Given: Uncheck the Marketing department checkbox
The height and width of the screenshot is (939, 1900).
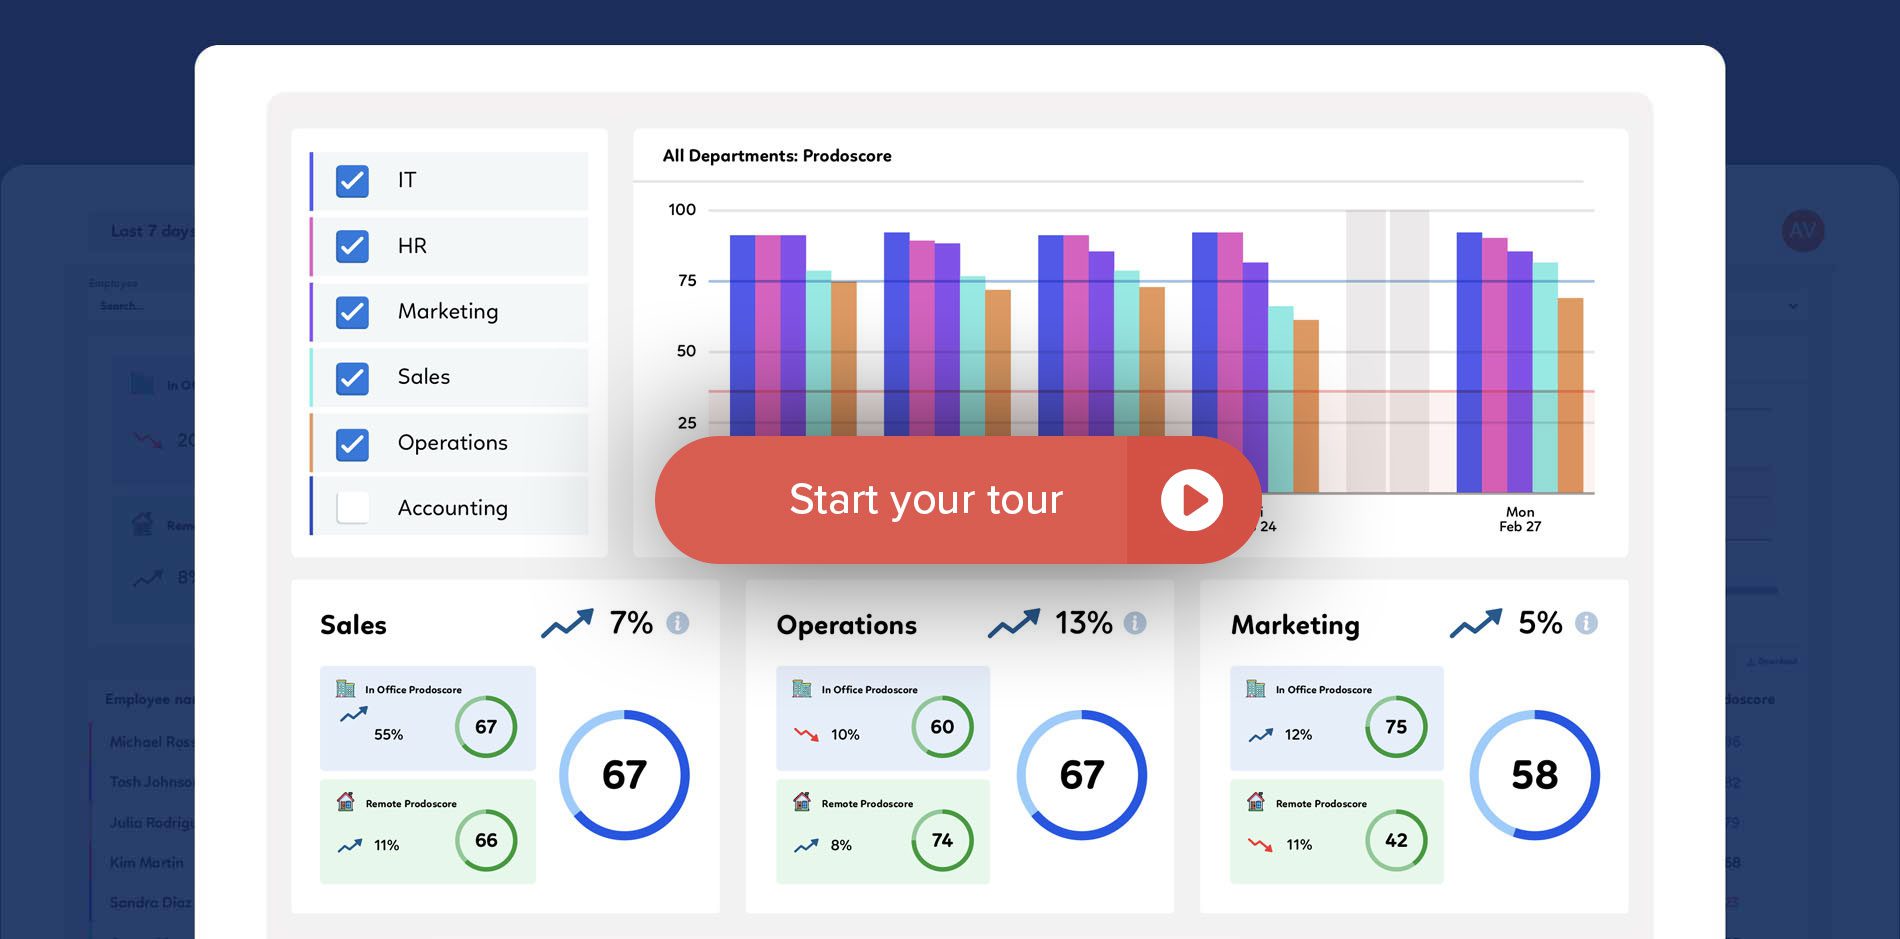Looking at the screenshot, I should click(352, 312).
